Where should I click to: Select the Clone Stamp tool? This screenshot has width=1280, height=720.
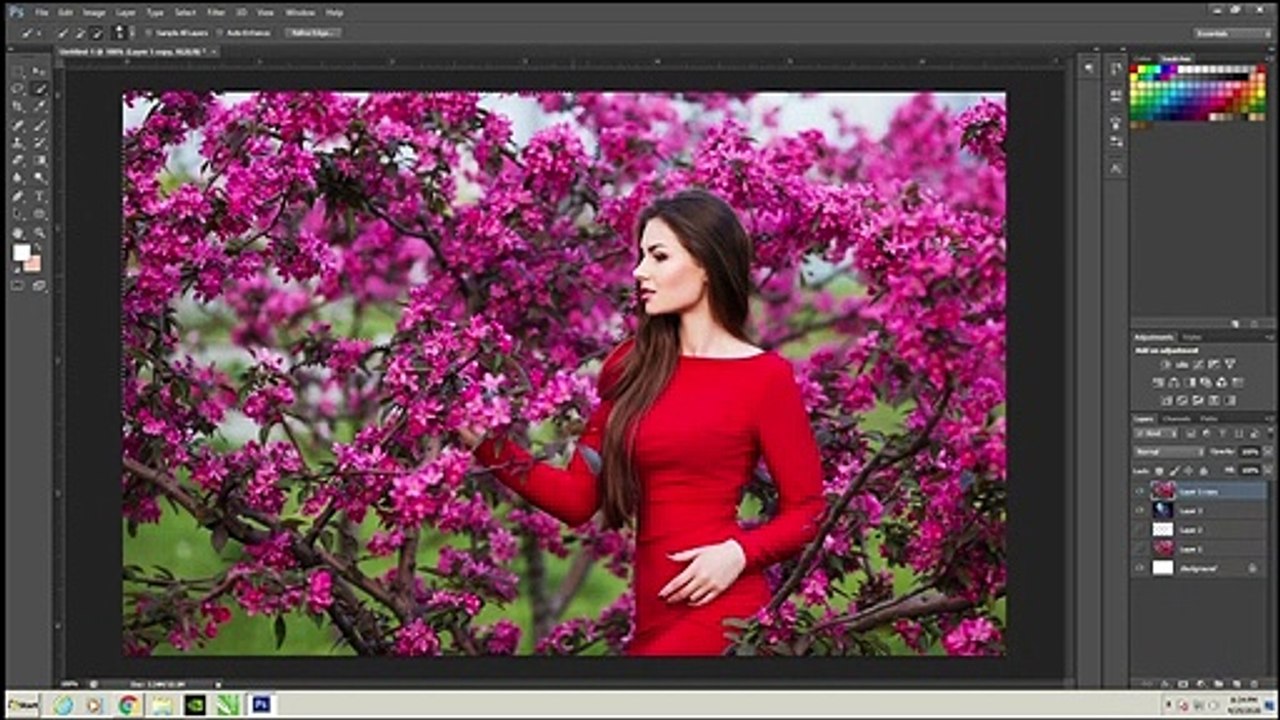(x=17, y=143)
